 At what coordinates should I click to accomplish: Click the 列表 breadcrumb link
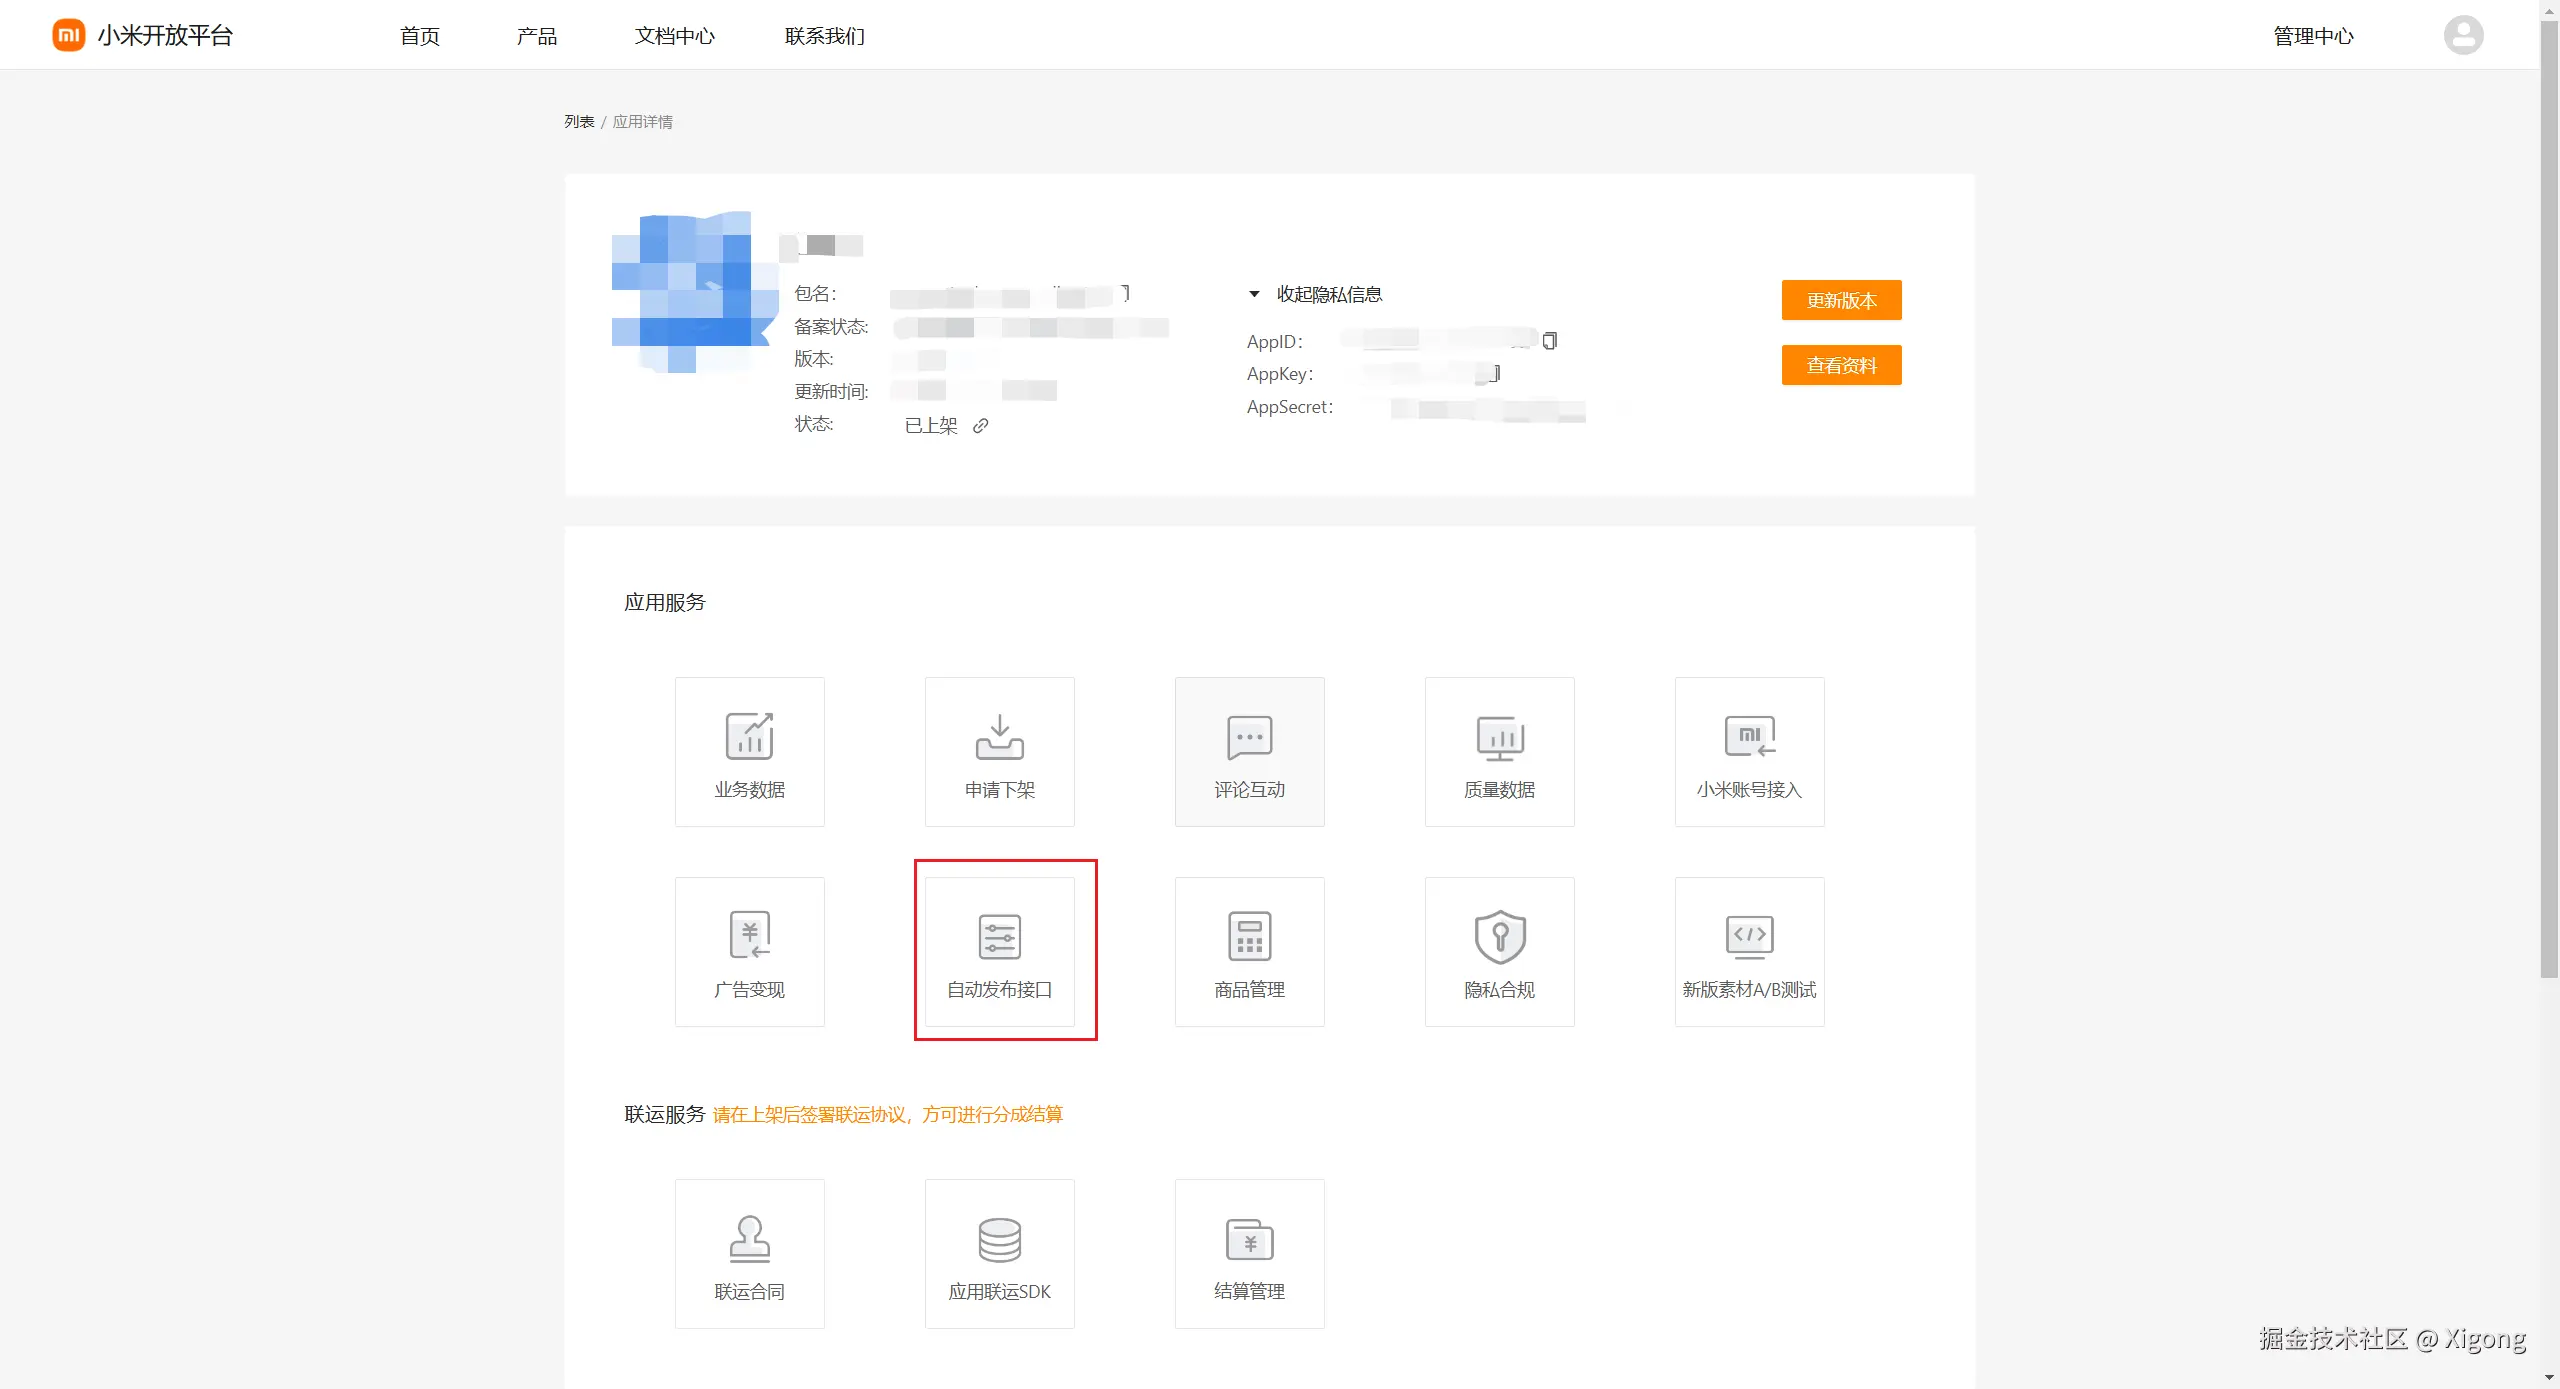coord(578,122)
